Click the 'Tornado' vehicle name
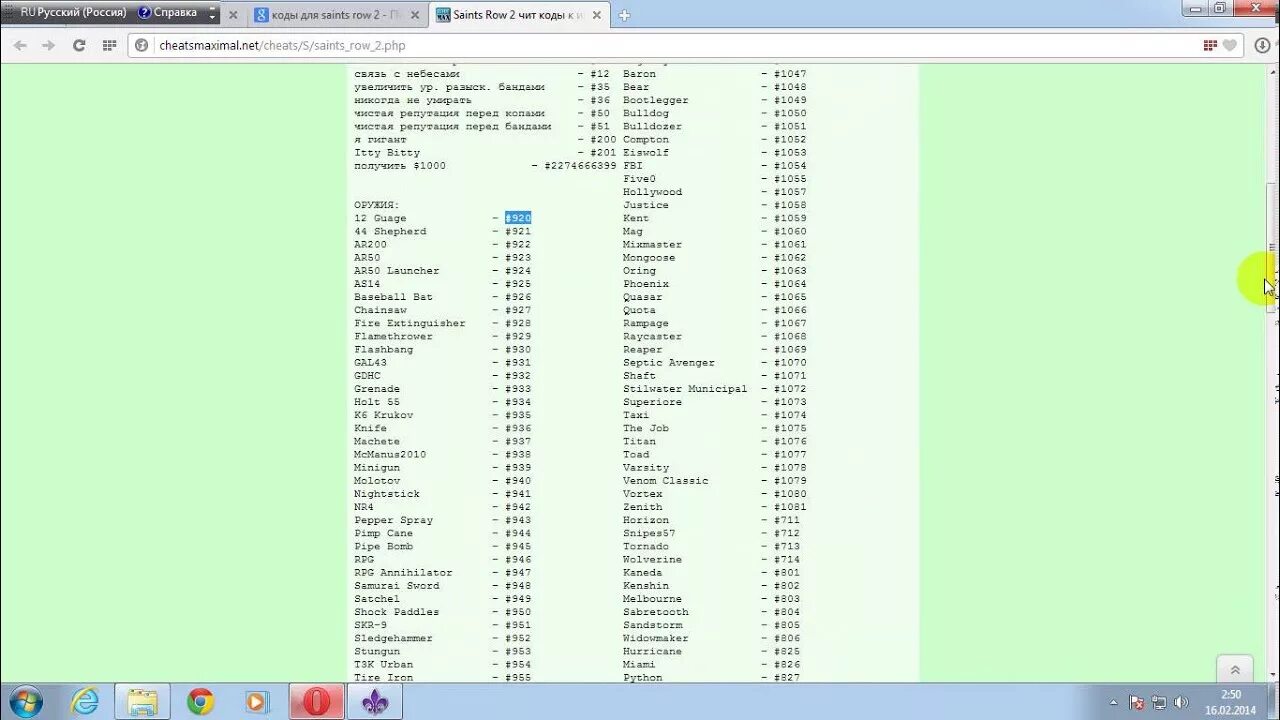The image size is (1280, 720). click(646, 547)
